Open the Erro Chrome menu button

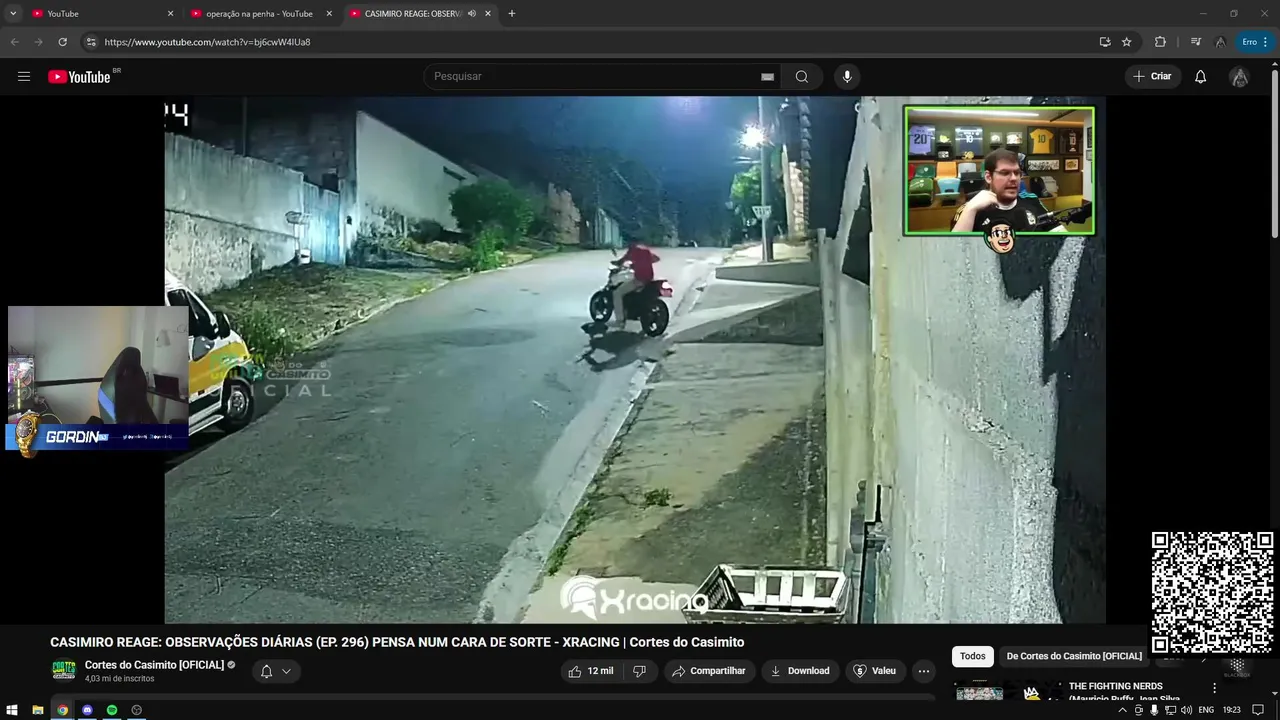[1255, 42]
